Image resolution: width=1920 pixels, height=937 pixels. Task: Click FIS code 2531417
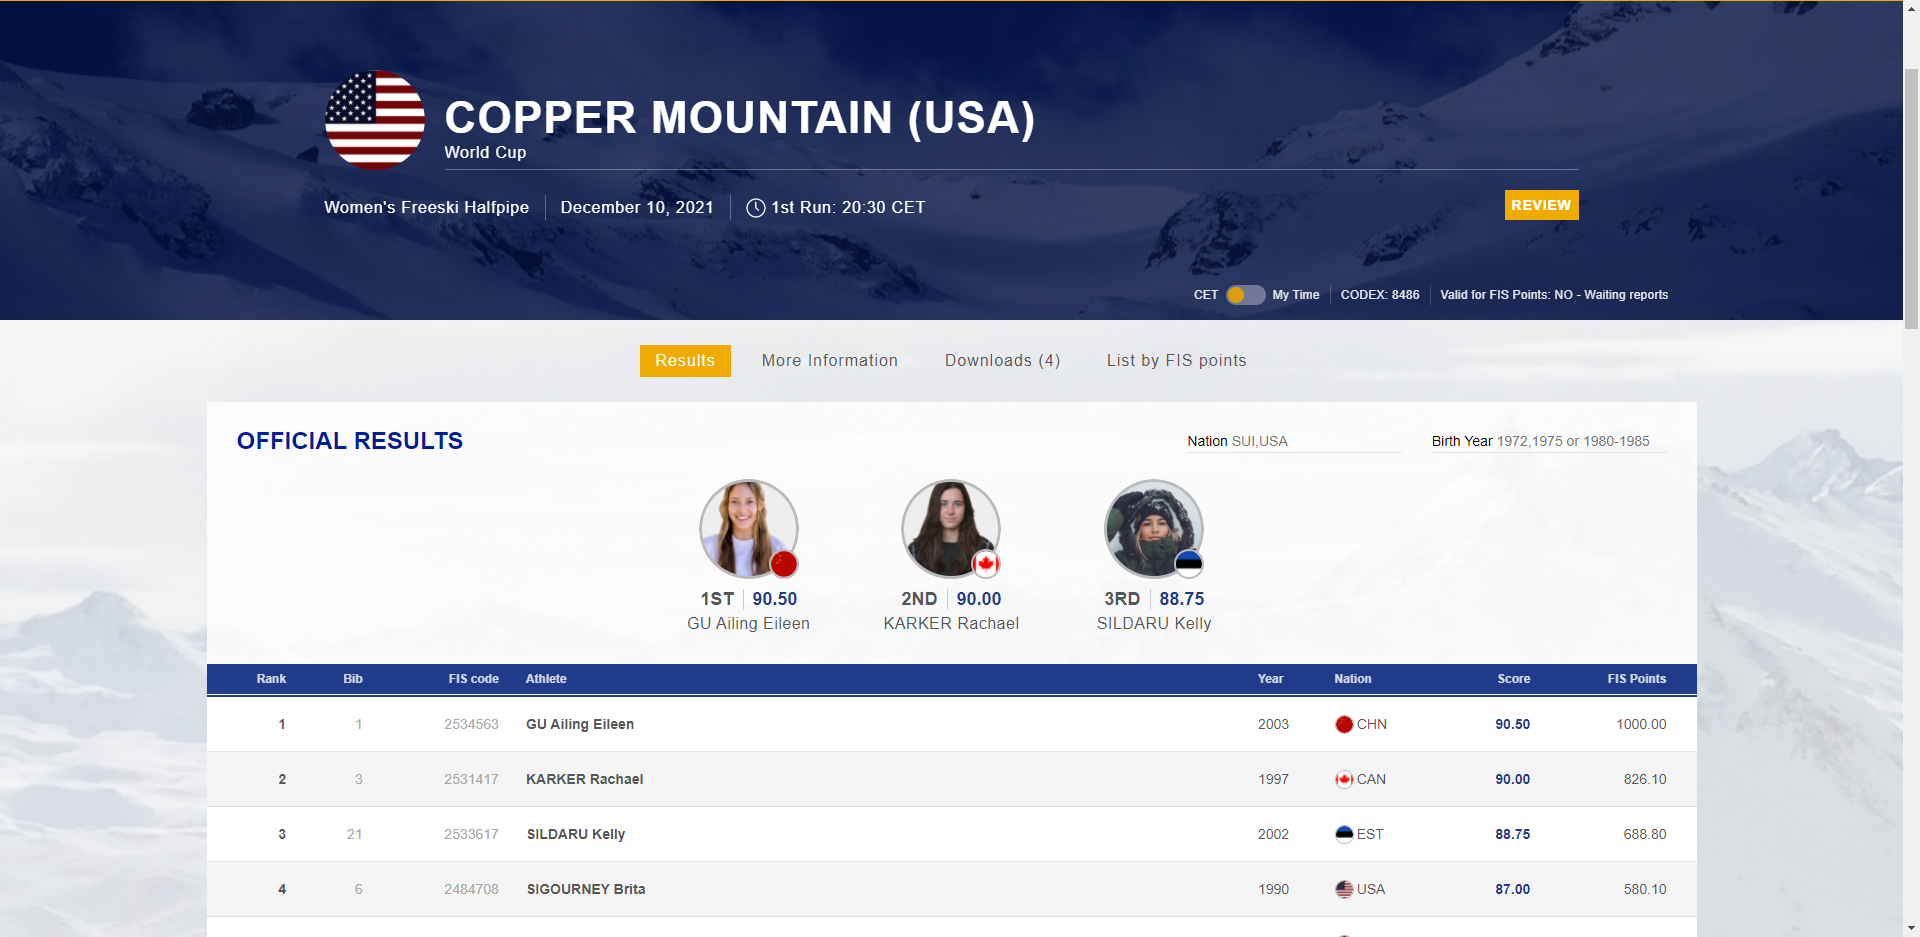click(x=471, y=780)
